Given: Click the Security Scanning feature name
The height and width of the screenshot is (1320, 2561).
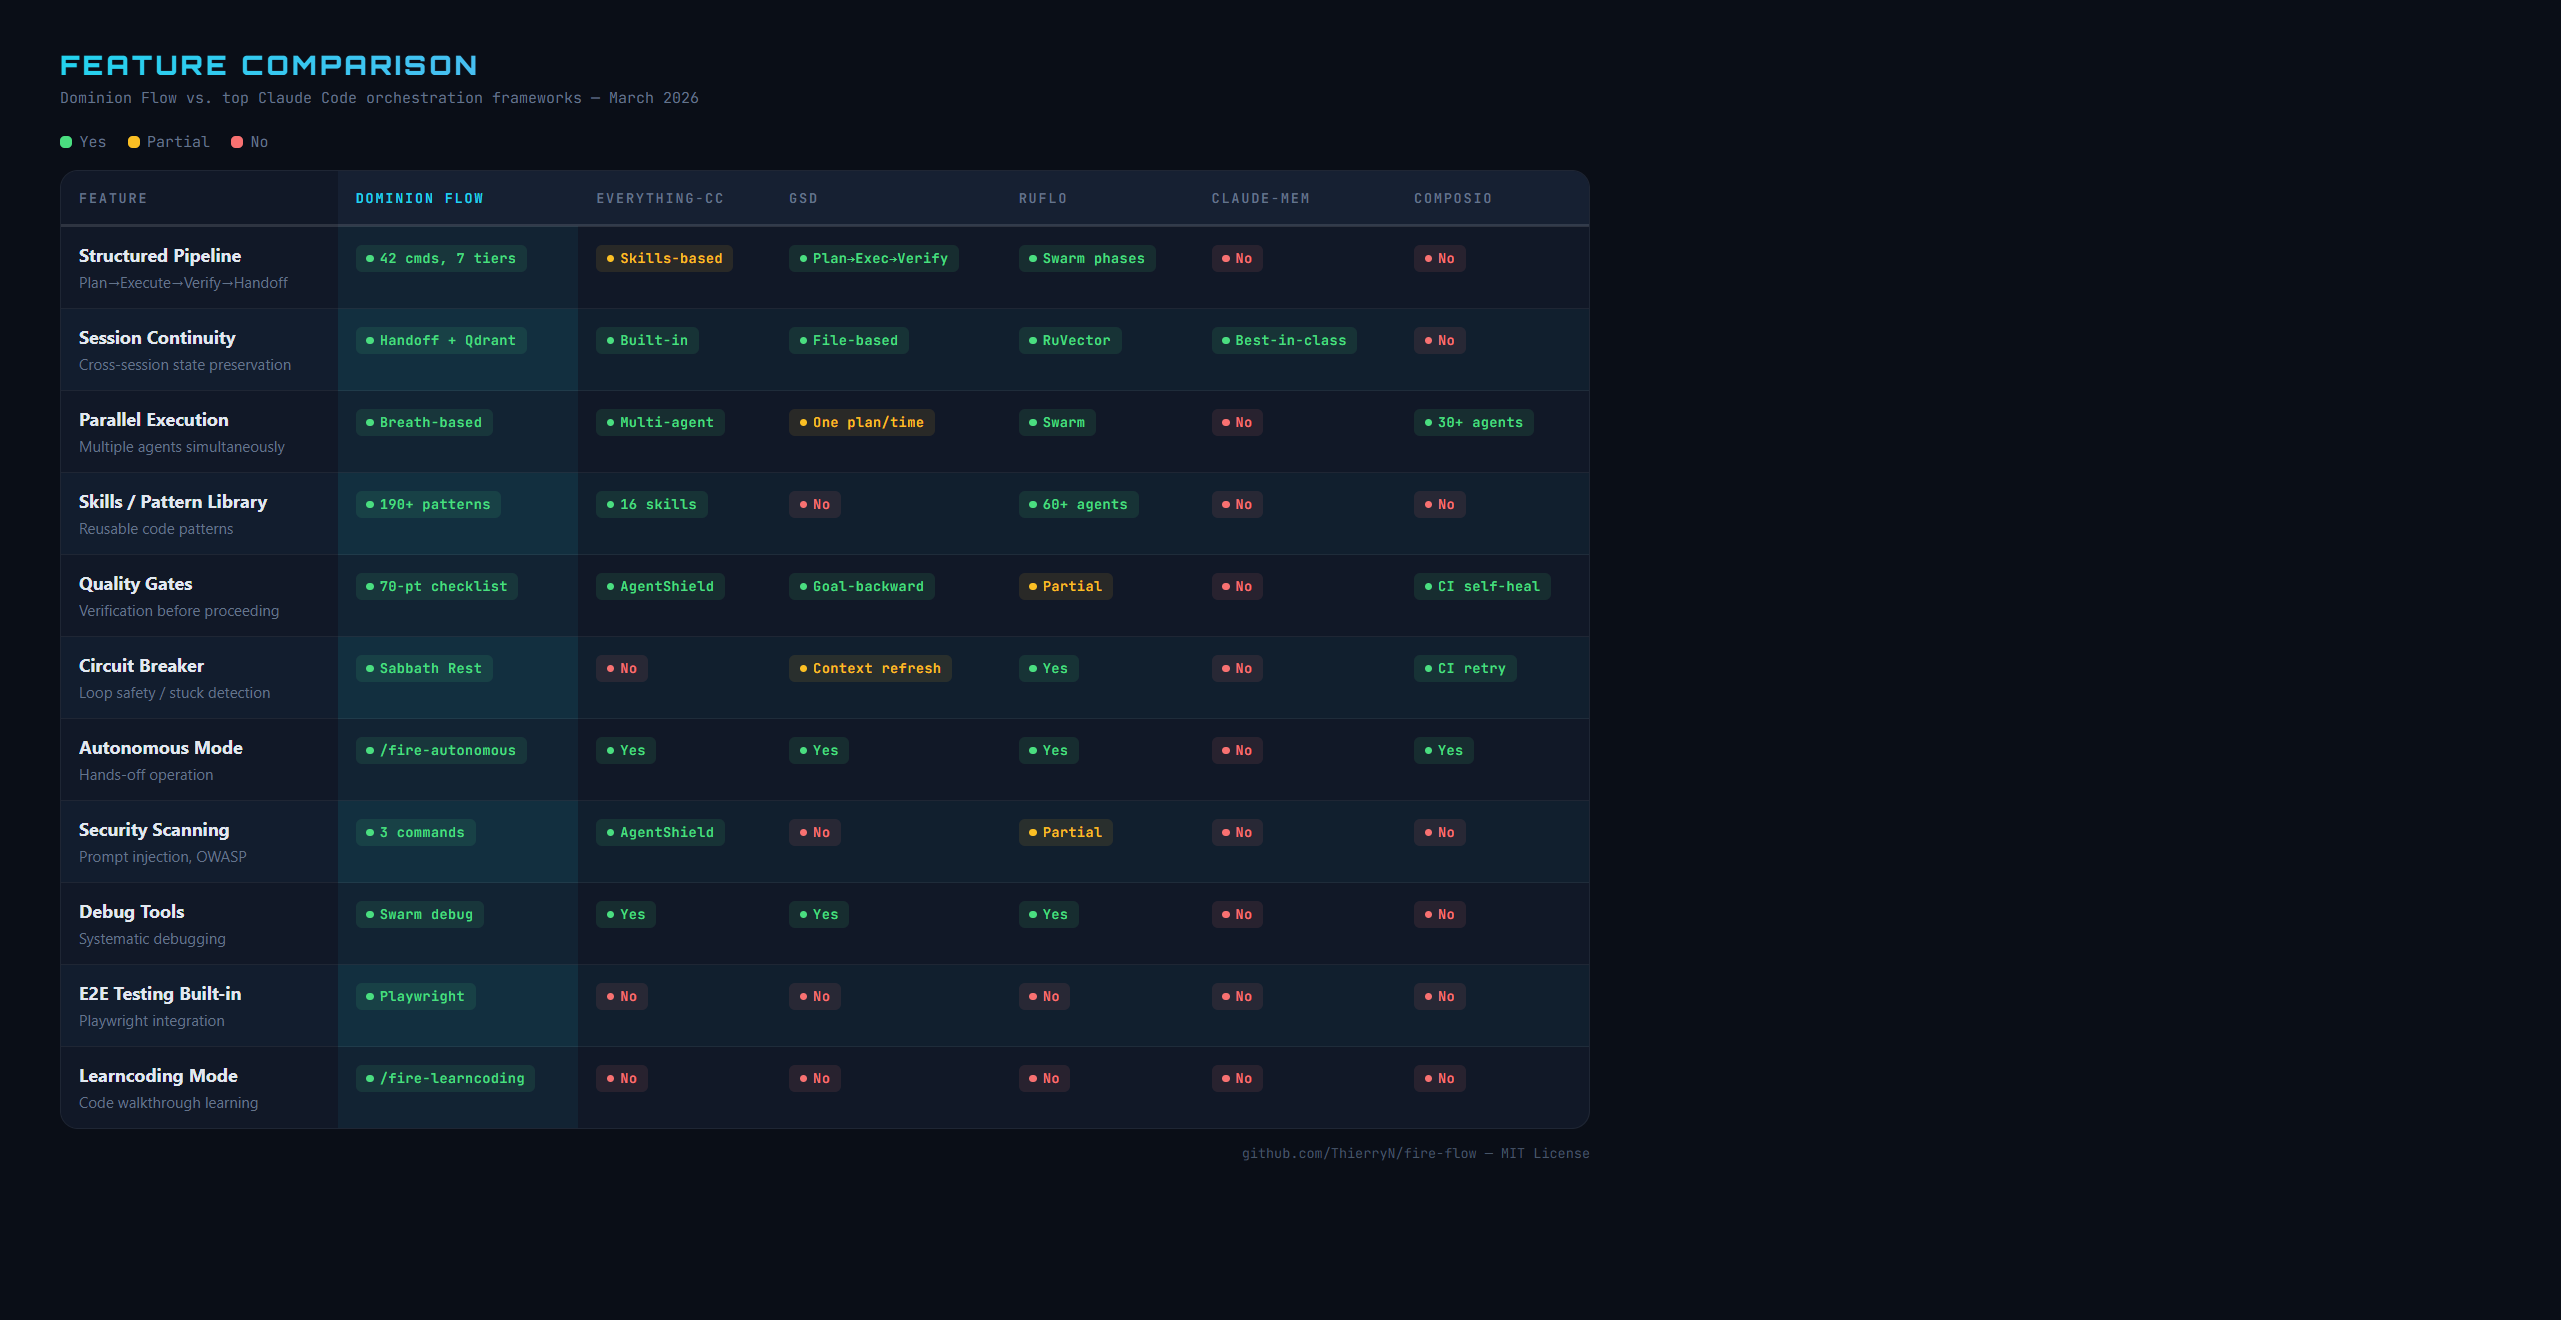Looking at the screenshot, I should point(154,830).
